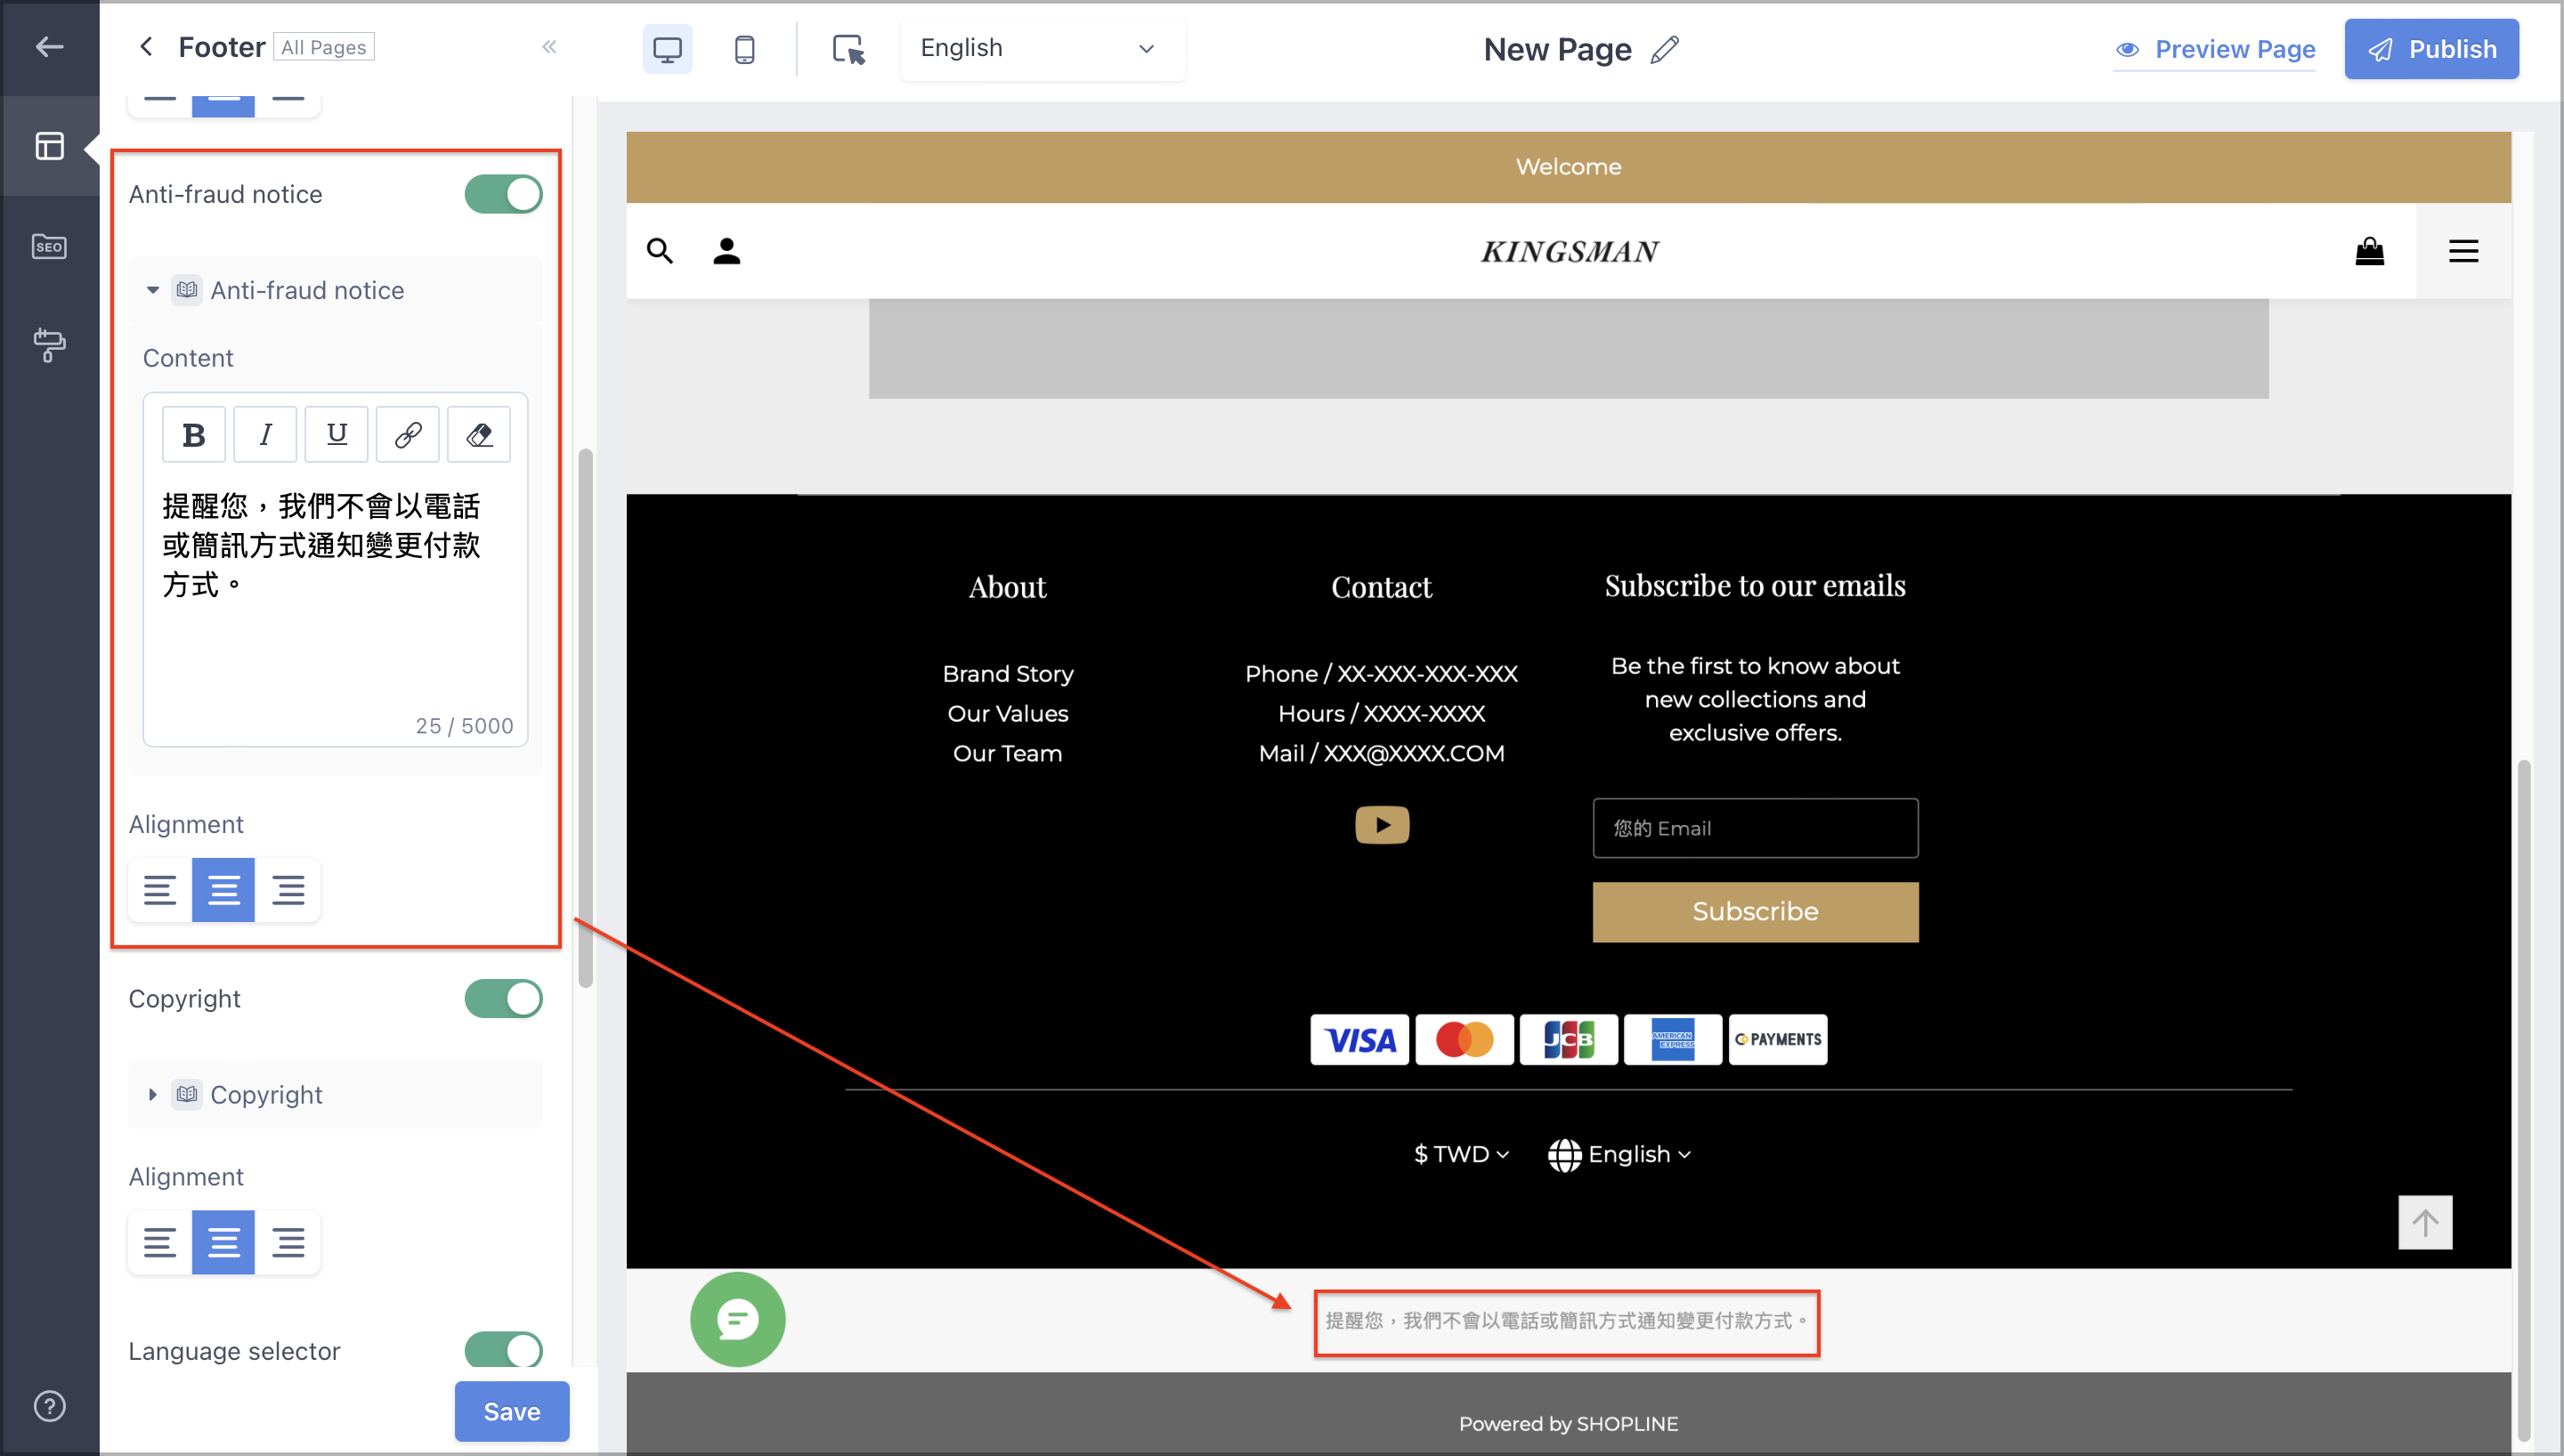Click the Link insertion icon

tap(407, 433)
